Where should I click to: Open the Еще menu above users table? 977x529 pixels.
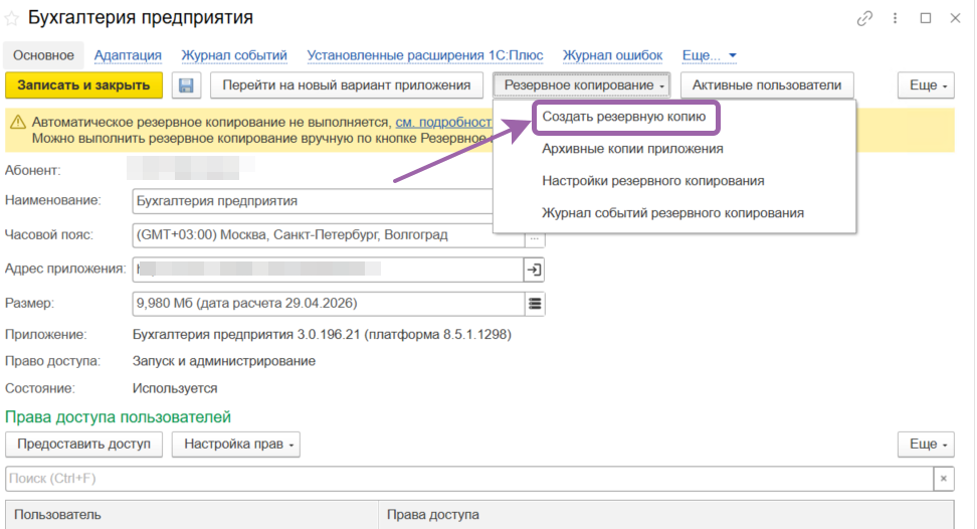pyautogui.click(x=926, y=444)
